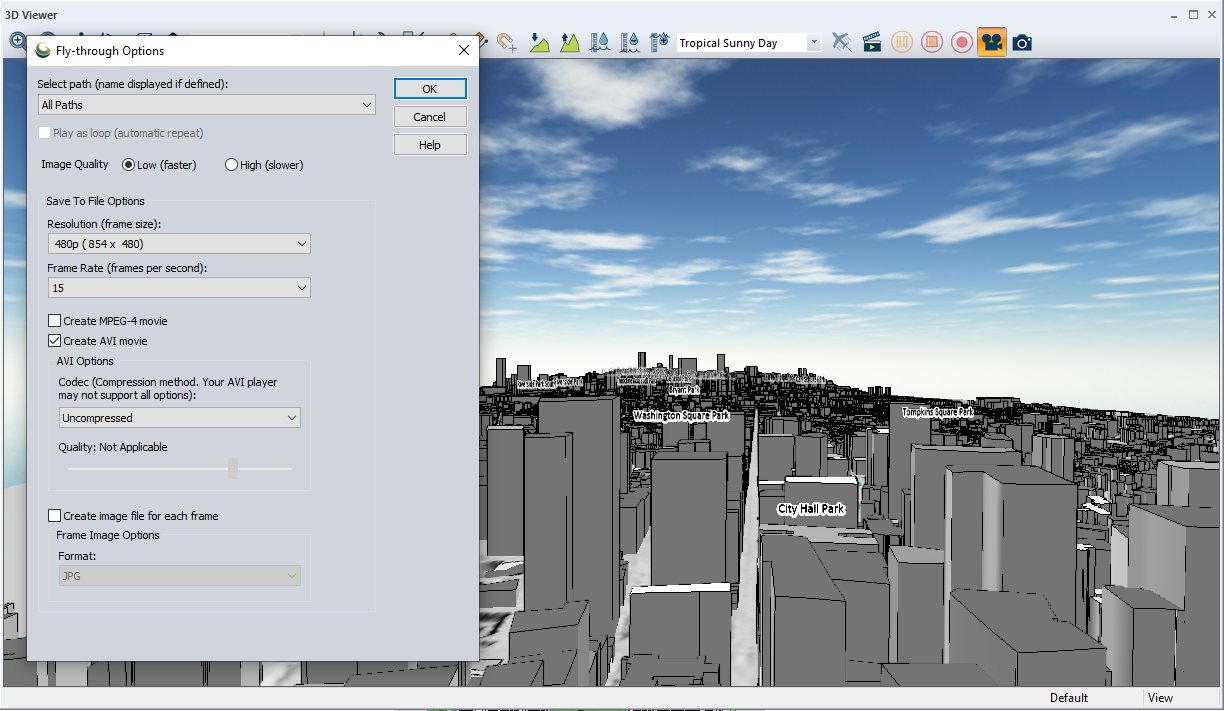Stop the fly-through playback

[x=932, y=42]
